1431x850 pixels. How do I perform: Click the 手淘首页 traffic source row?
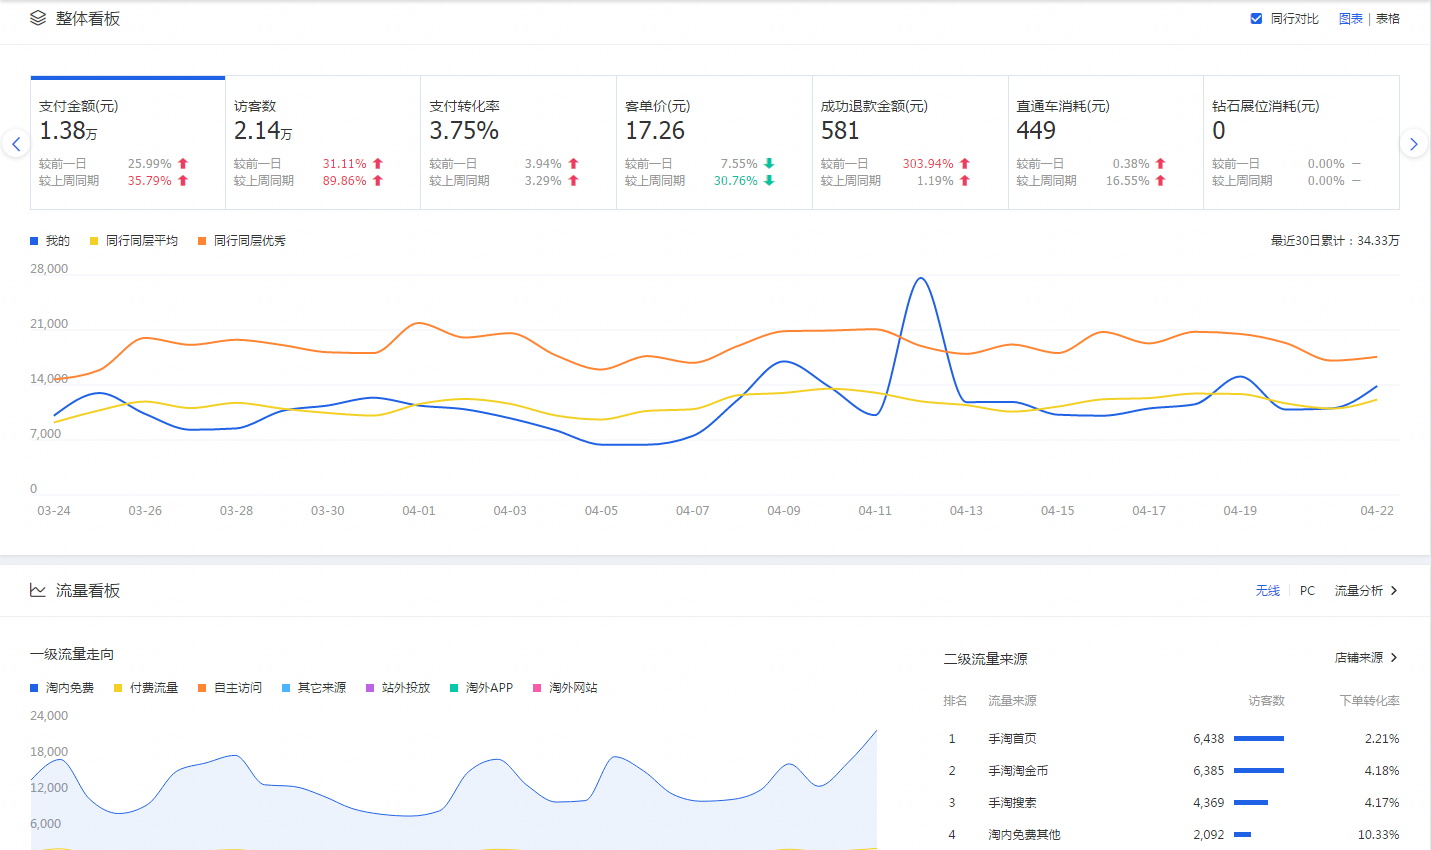click(1012, 739)
